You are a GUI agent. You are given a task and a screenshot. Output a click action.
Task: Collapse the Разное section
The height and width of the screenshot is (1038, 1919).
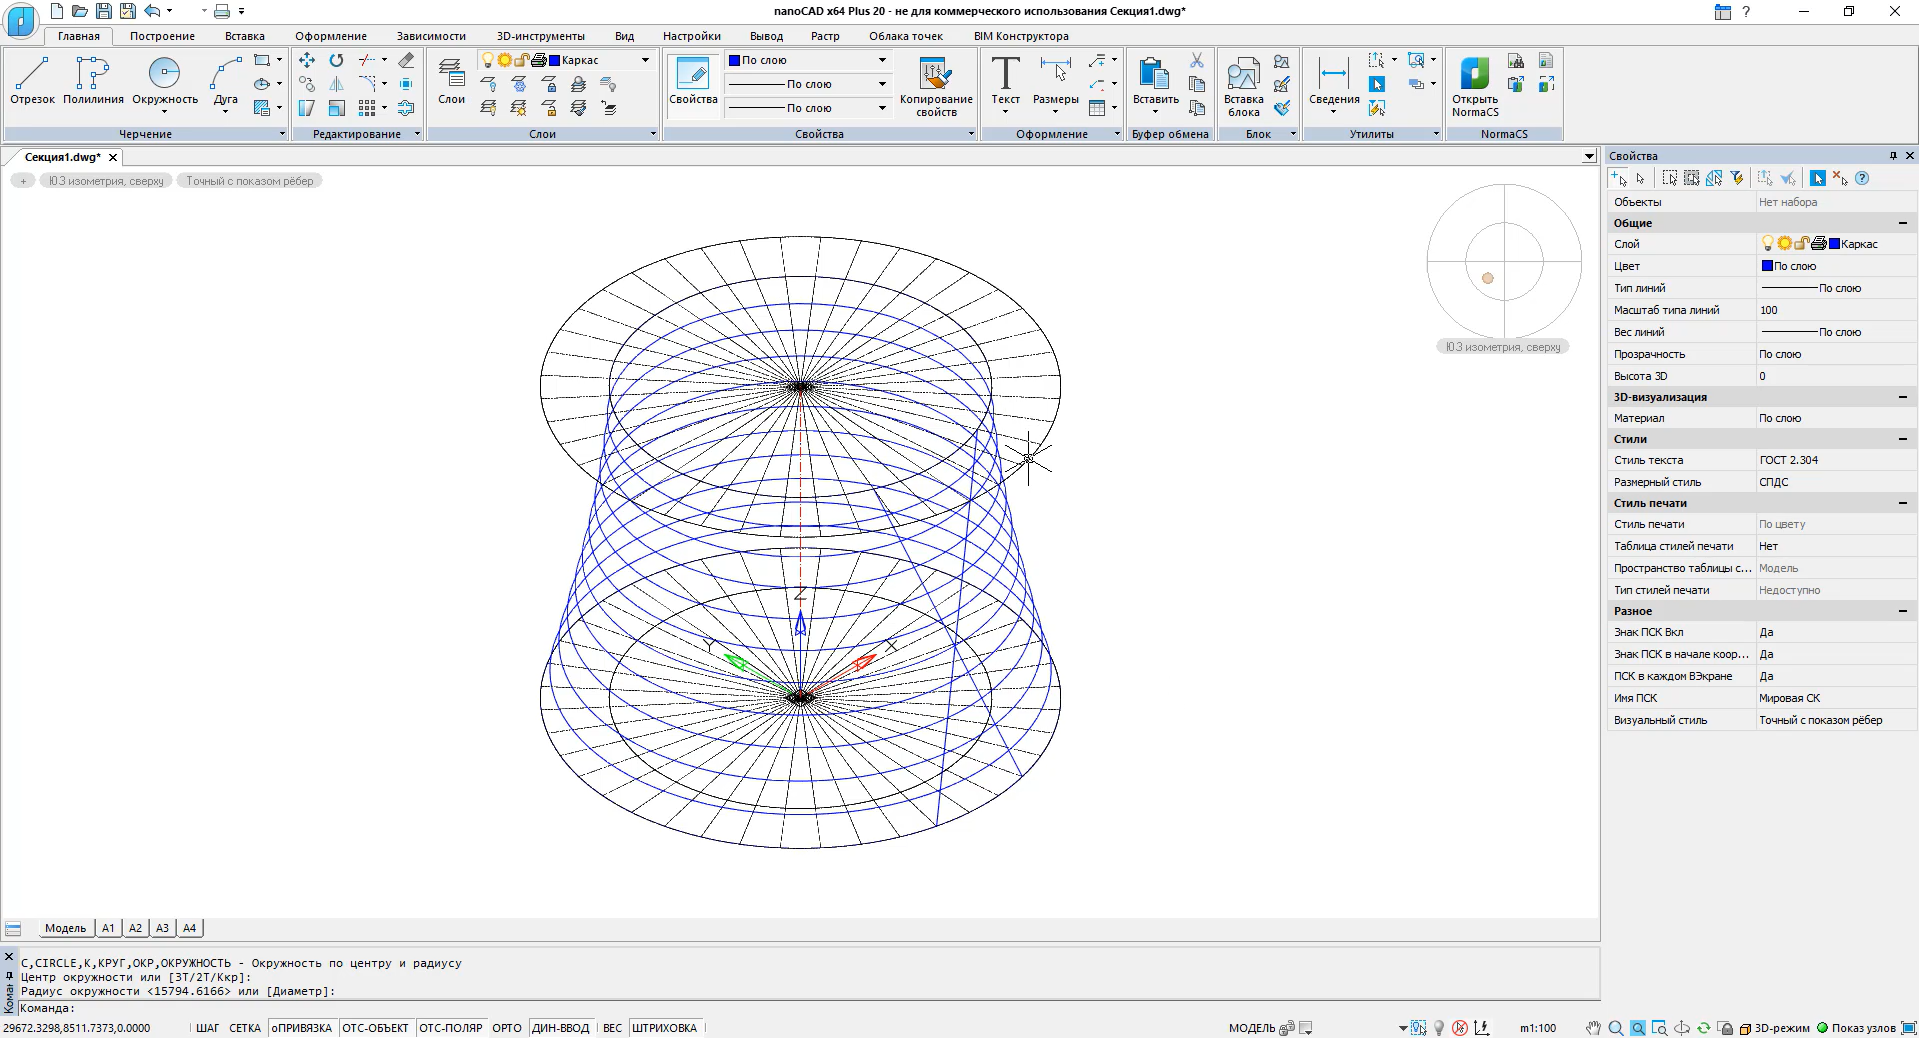click(x=1903, y=611)
